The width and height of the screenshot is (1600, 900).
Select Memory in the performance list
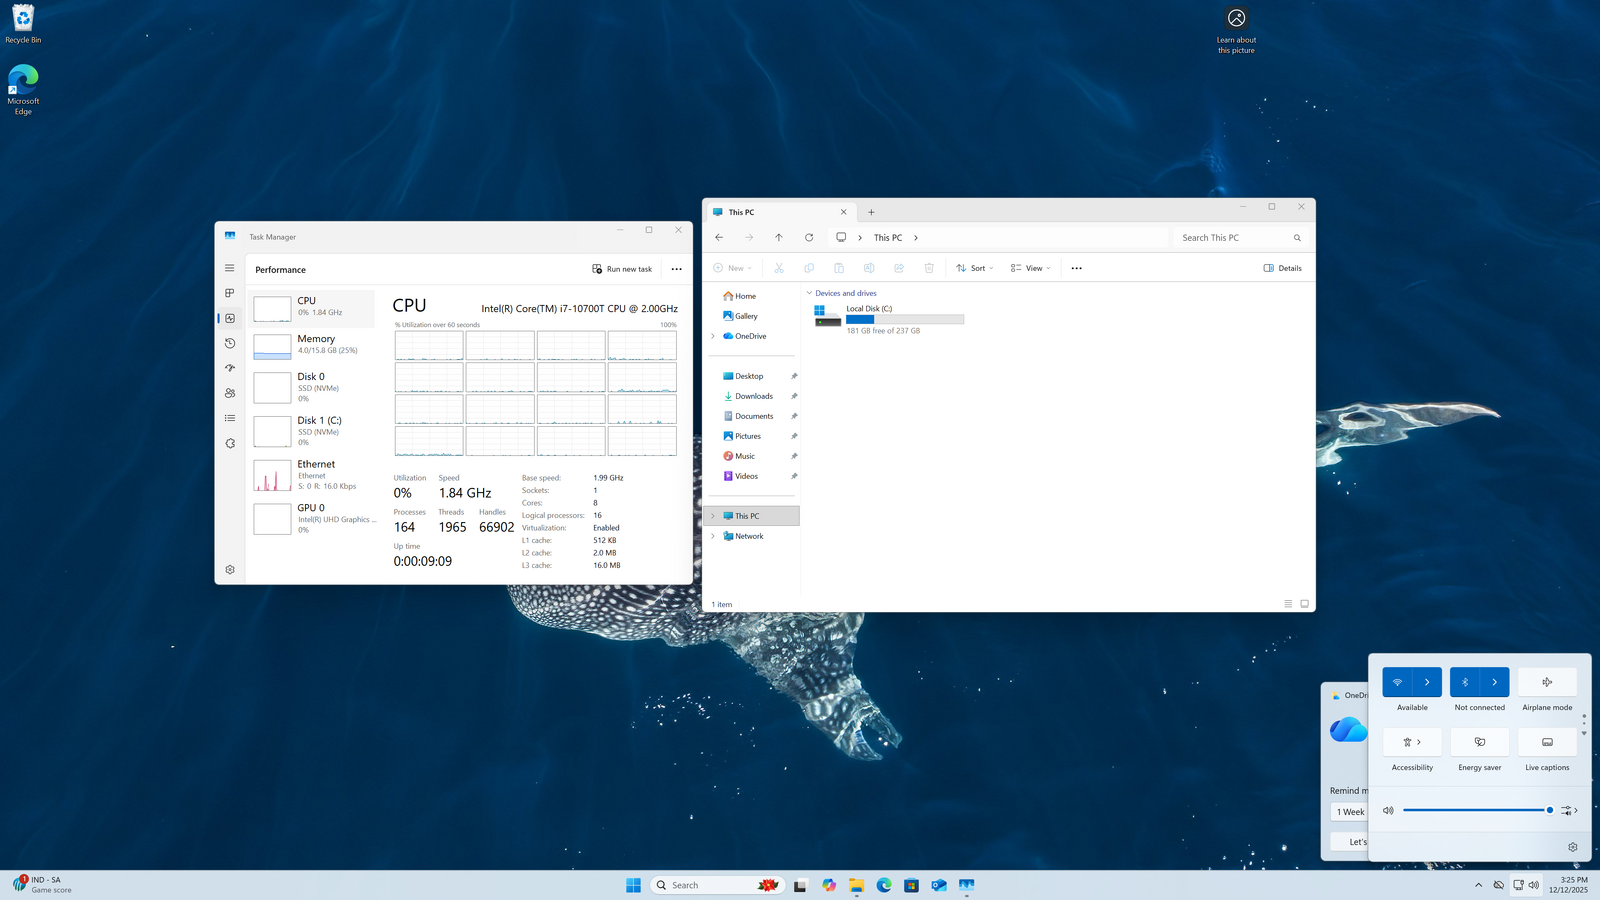312,344
